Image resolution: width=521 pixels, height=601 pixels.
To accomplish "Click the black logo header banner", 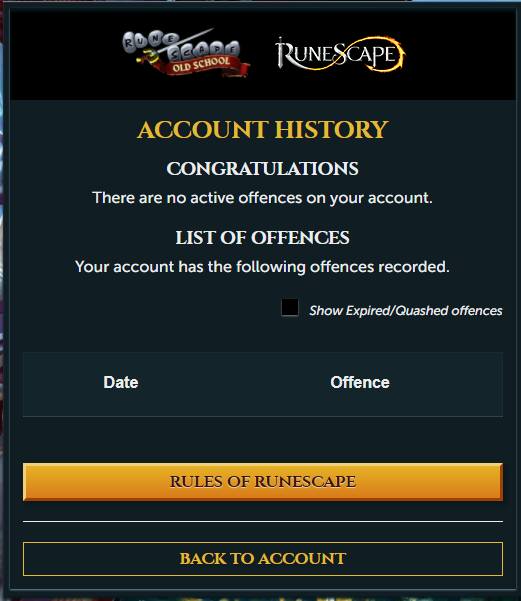I will 263,54.
